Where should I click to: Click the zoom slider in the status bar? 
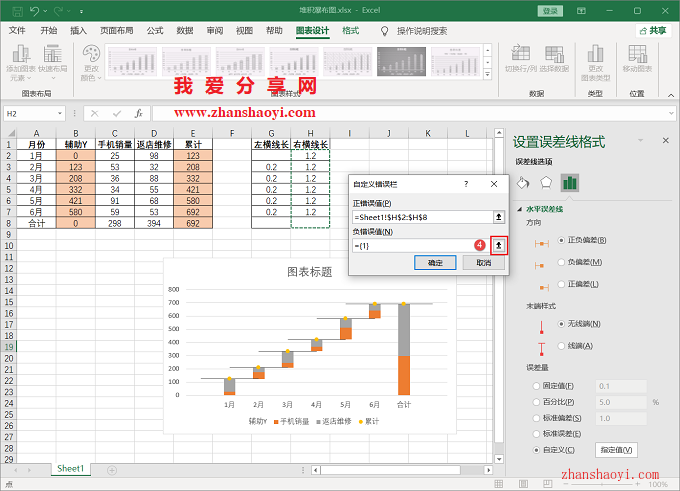point(600,484)
